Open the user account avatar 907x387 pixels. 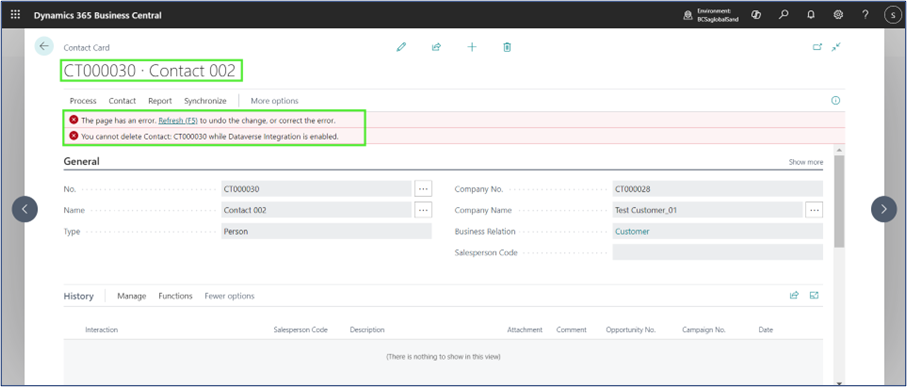point(893,15)
